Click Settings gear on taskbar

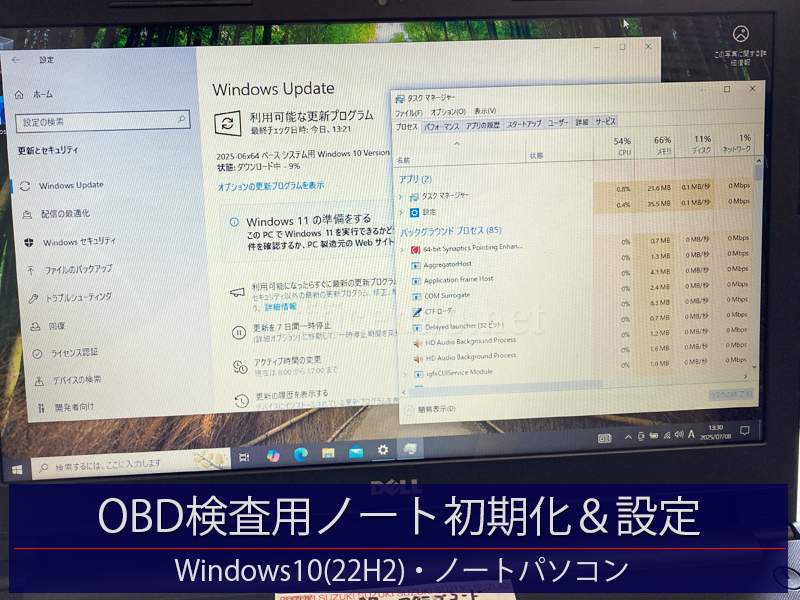(383, 451)
